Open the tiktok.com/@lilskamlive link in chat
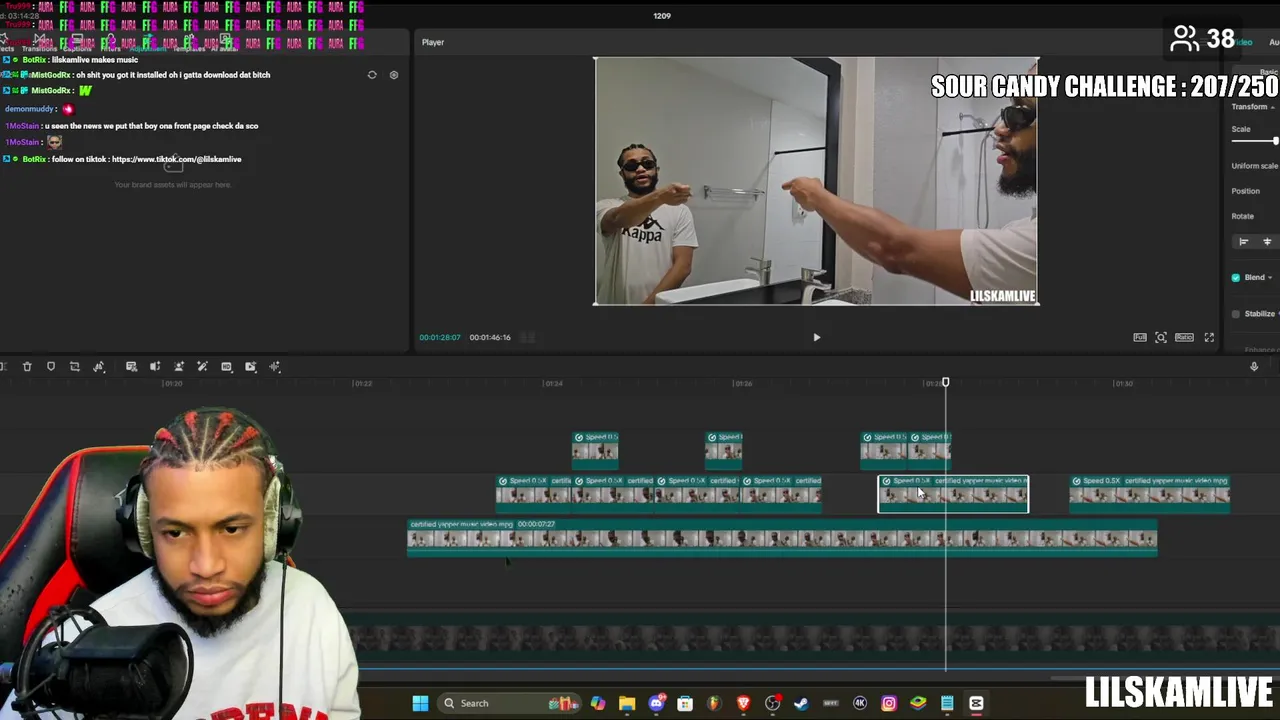This screenshot has height=720, width=1280. (x=176, y=159)
